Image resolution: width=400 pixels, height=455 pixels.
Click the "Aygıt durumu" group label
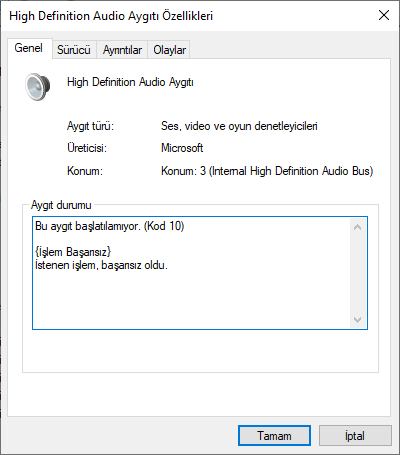click(x=61, y=205)
